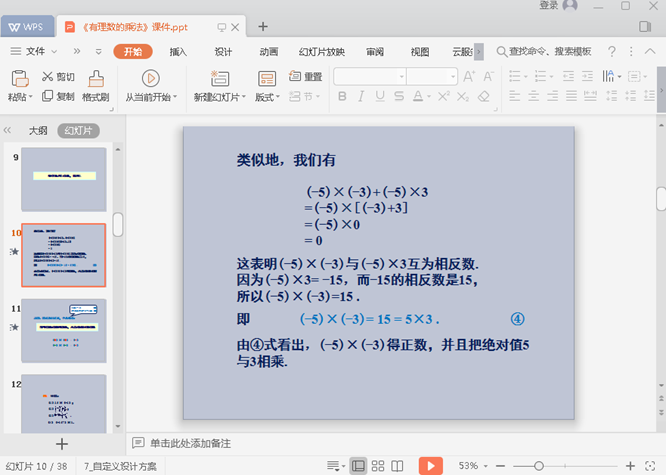The height and width of the screenshot is (475, 666).
Task: Click the bullet list icon
Action: coord(515,76)
